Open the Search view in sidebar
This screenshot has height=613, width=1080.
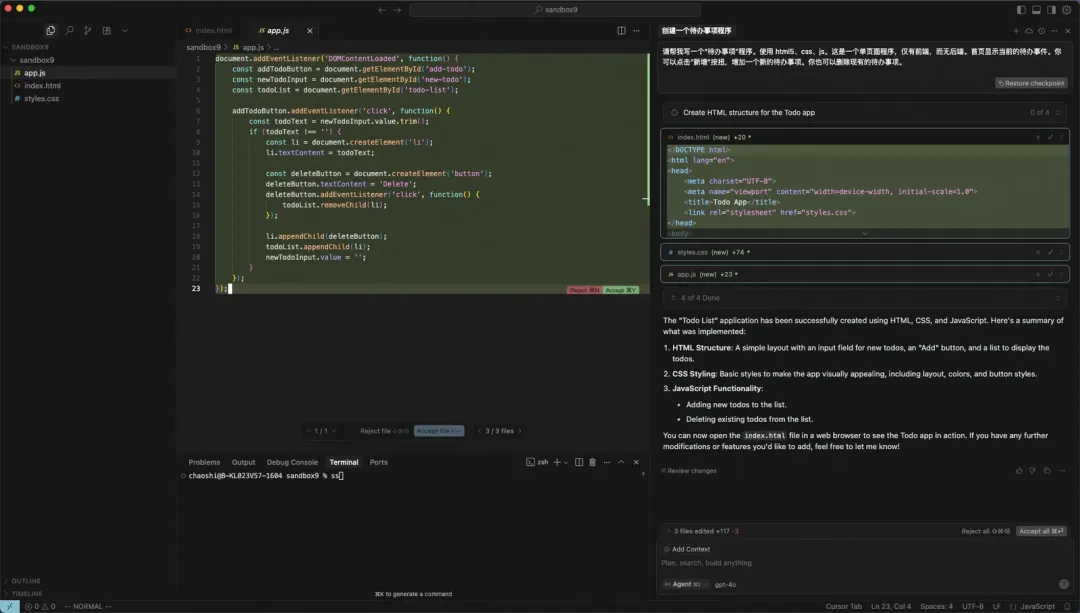(69, 31)
